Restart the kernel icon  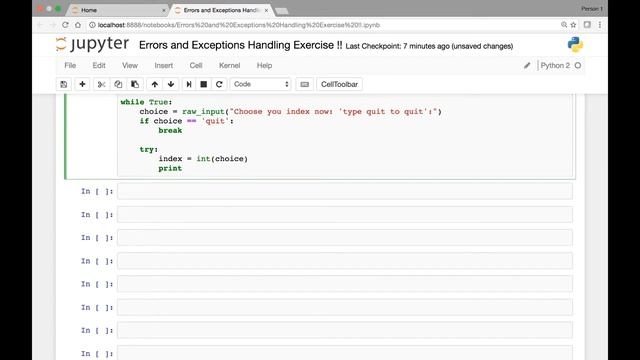pyautogui.click(x=219, y=84)
